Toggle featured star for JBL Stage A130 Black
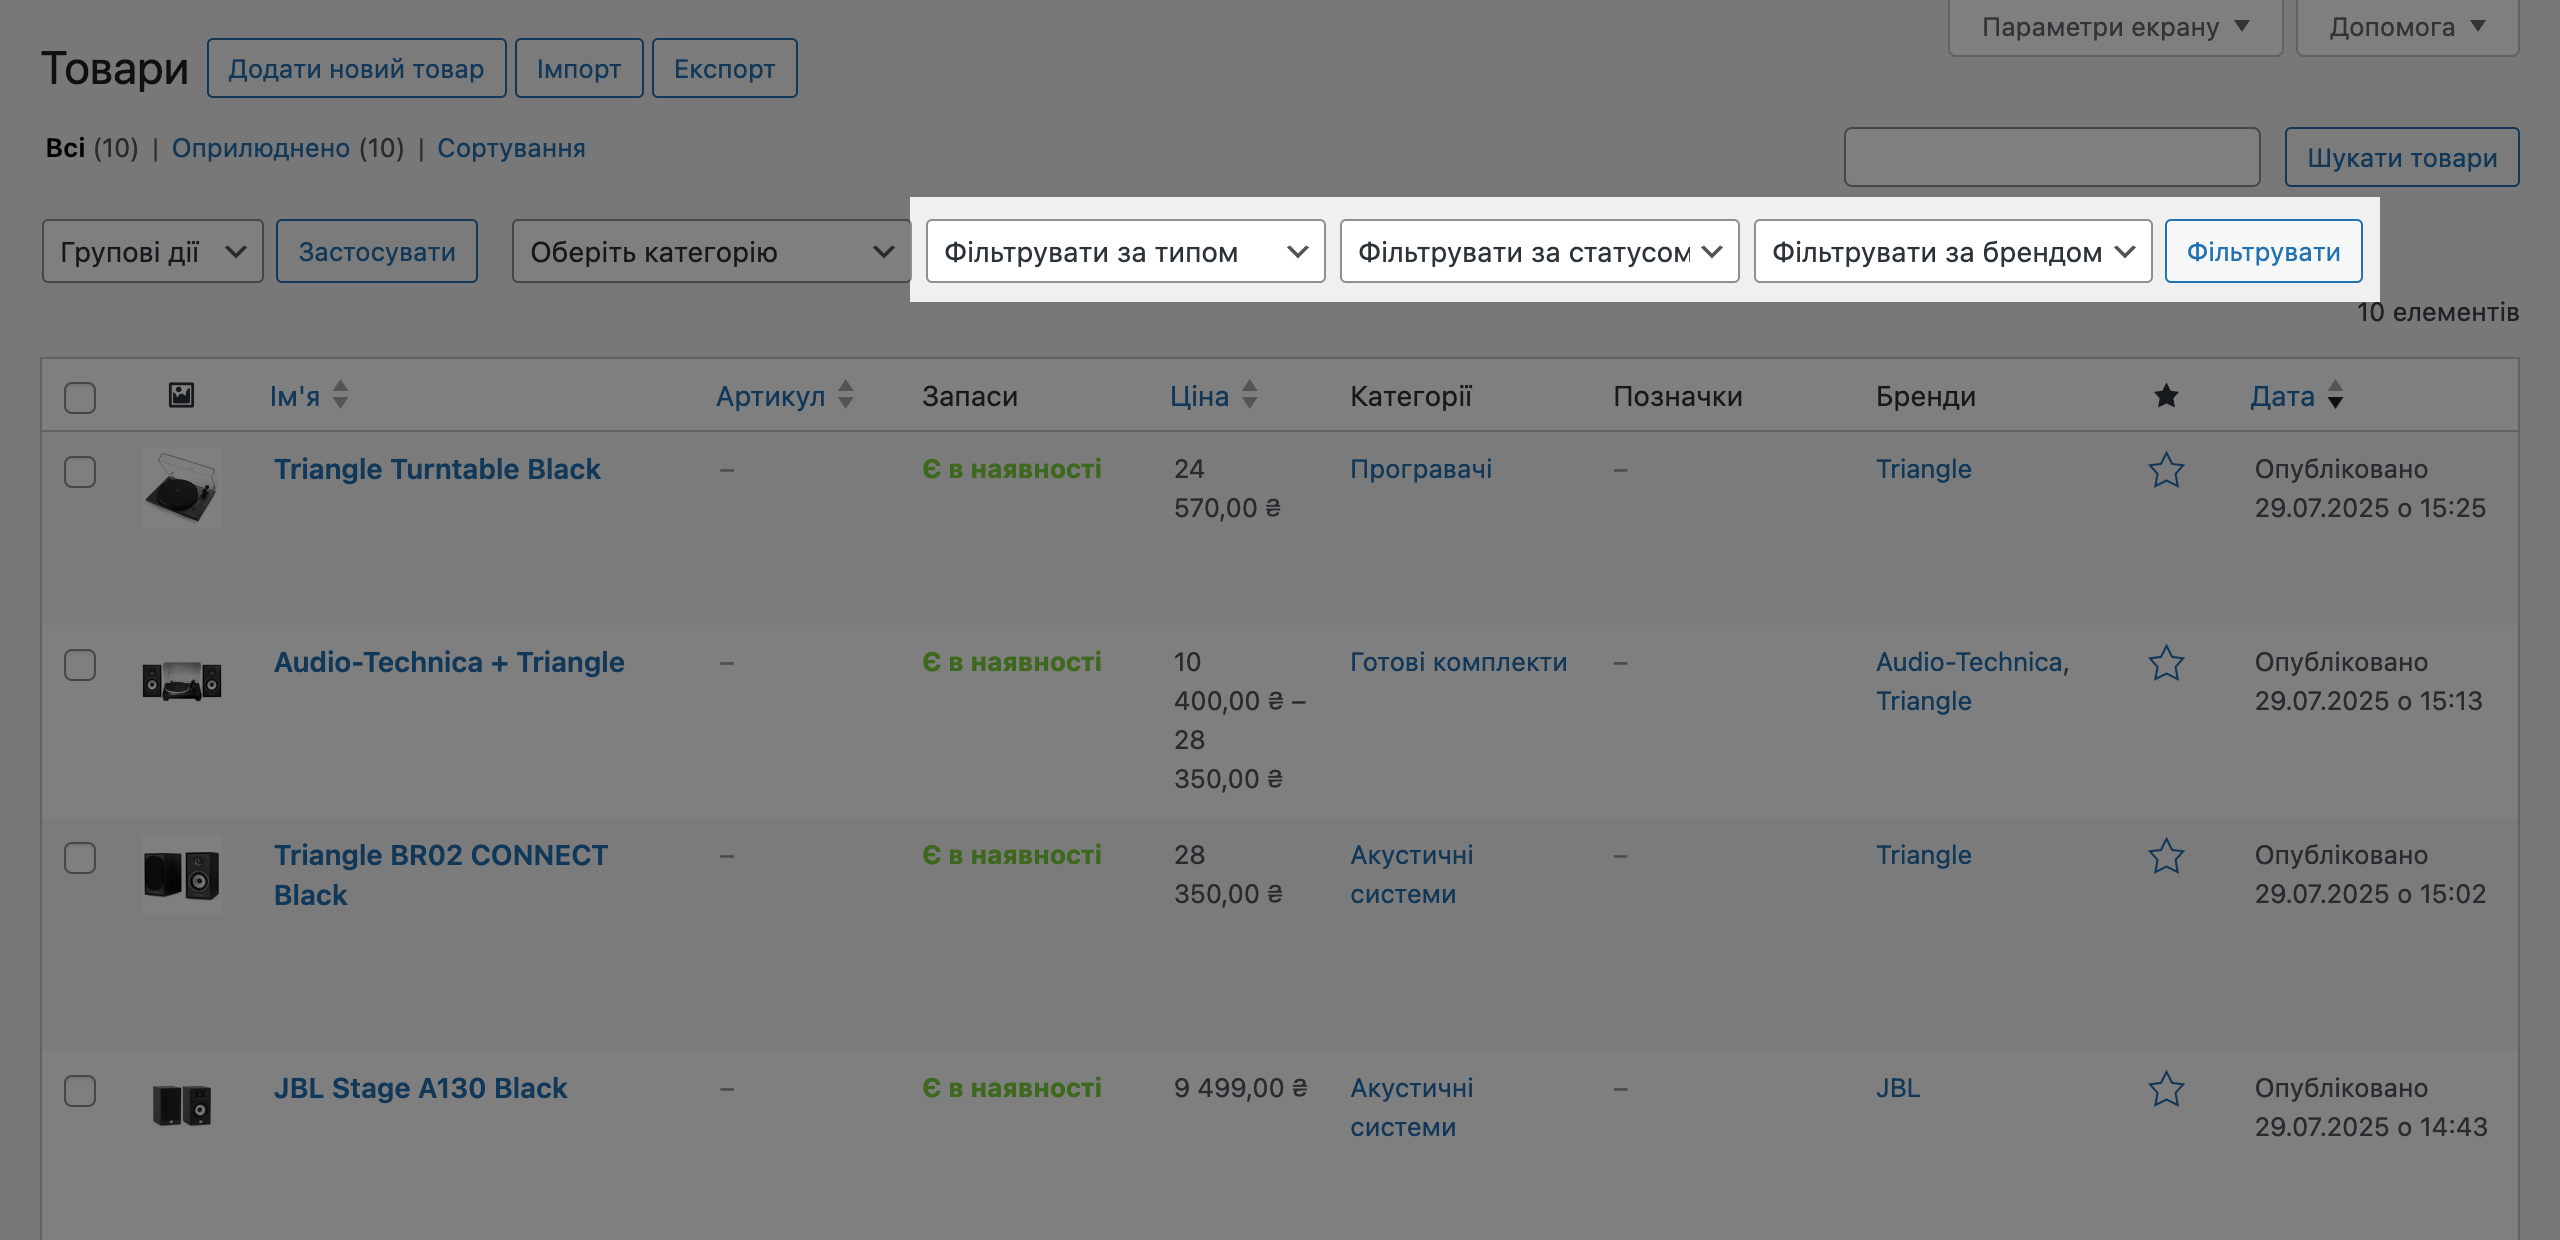The height and width of the screenshot is (1240, 2560). pos(2166,1089)
